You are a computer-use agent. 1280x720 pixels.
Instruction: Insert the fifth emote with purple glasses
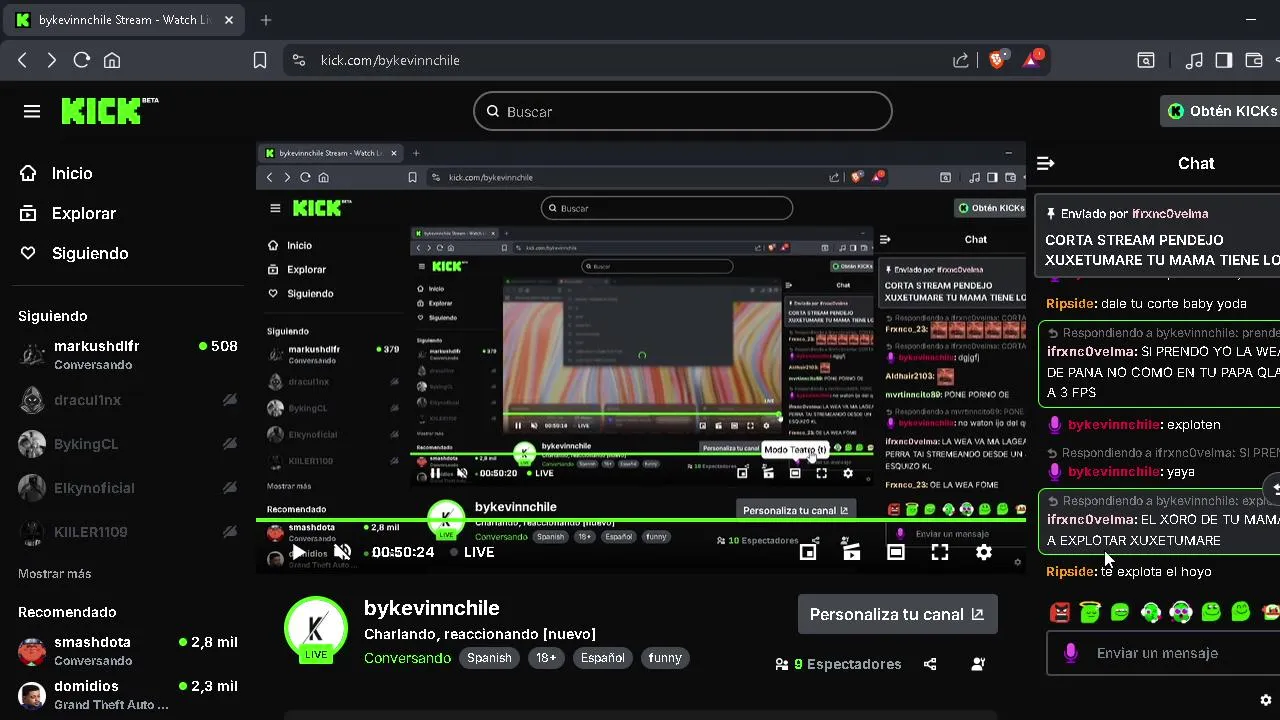click(1181, 612)
